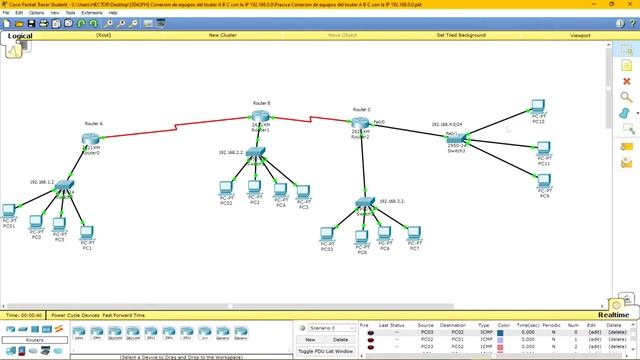This screenshot has height=360, width=640.
Task: Open the Scenario 0 dropdown
Action: (331, 328)
